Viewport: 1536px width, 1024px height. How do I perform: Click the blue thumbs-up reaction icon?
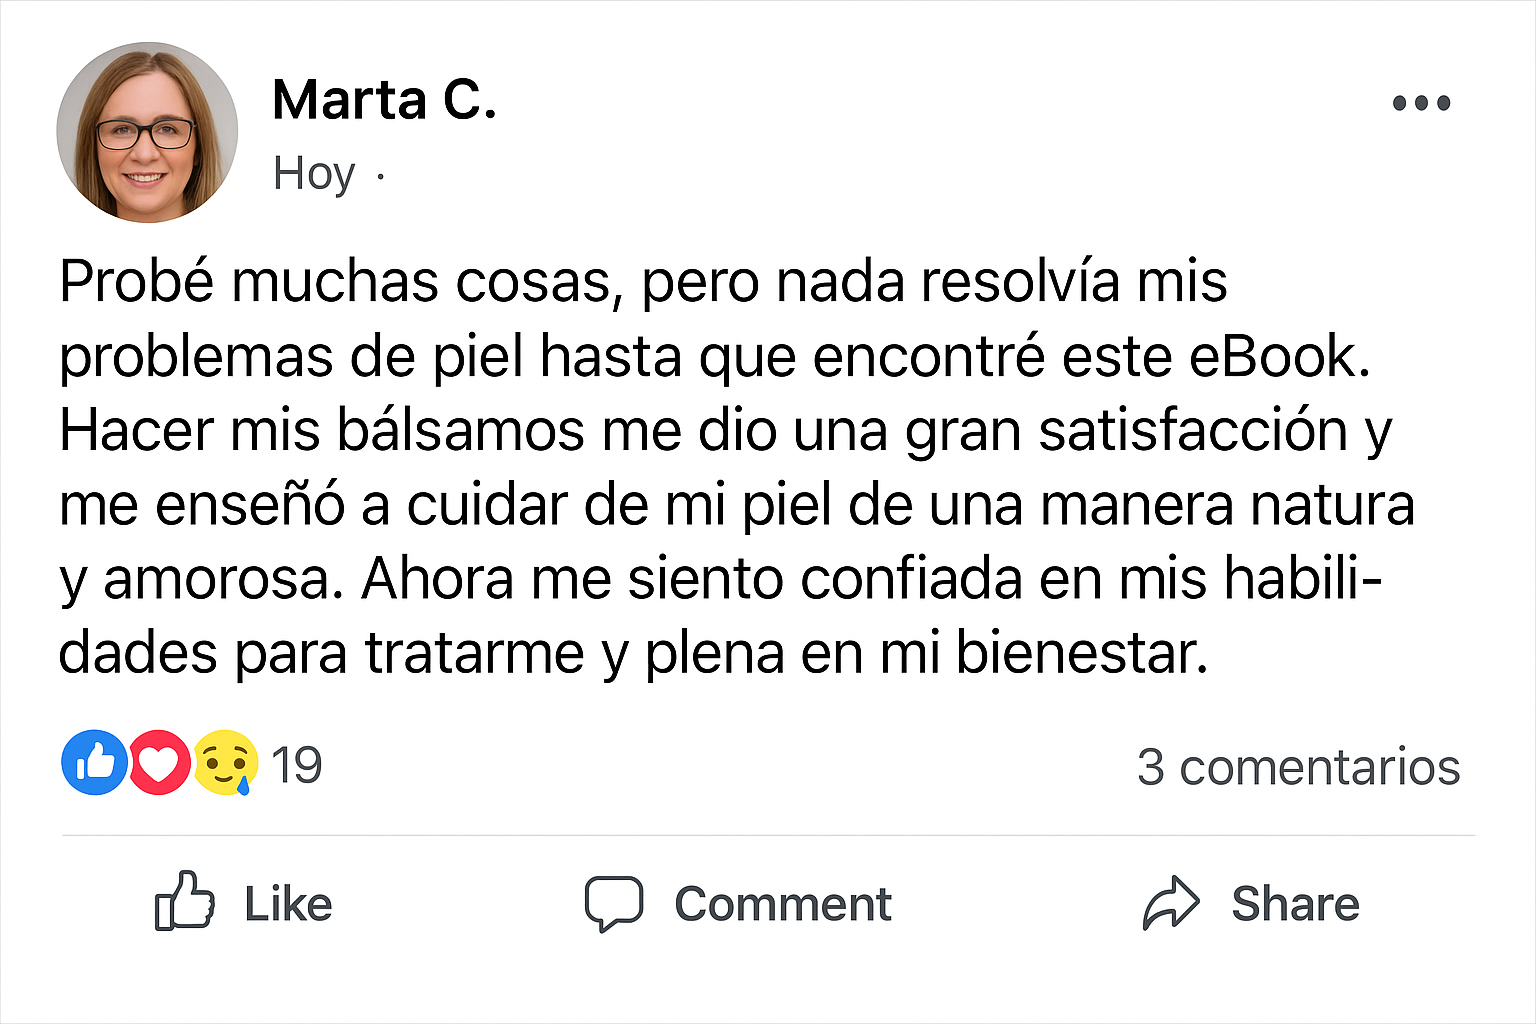pos(94,763)
